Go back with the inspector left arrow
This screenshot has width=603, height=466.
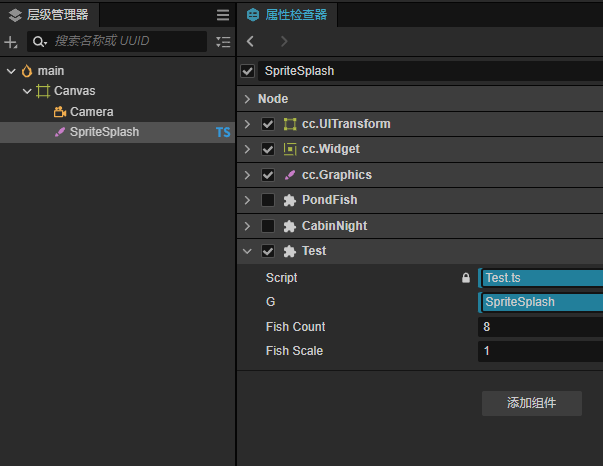(250, 41)
